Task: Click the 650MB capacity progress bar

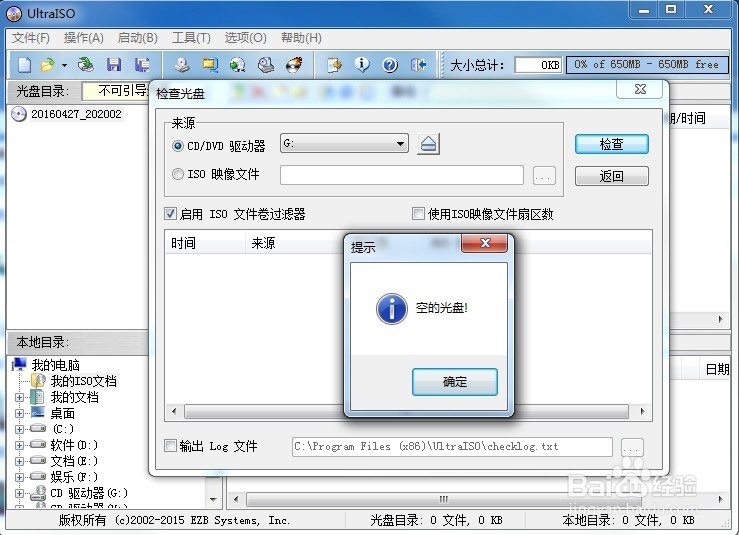Action: 647,65
